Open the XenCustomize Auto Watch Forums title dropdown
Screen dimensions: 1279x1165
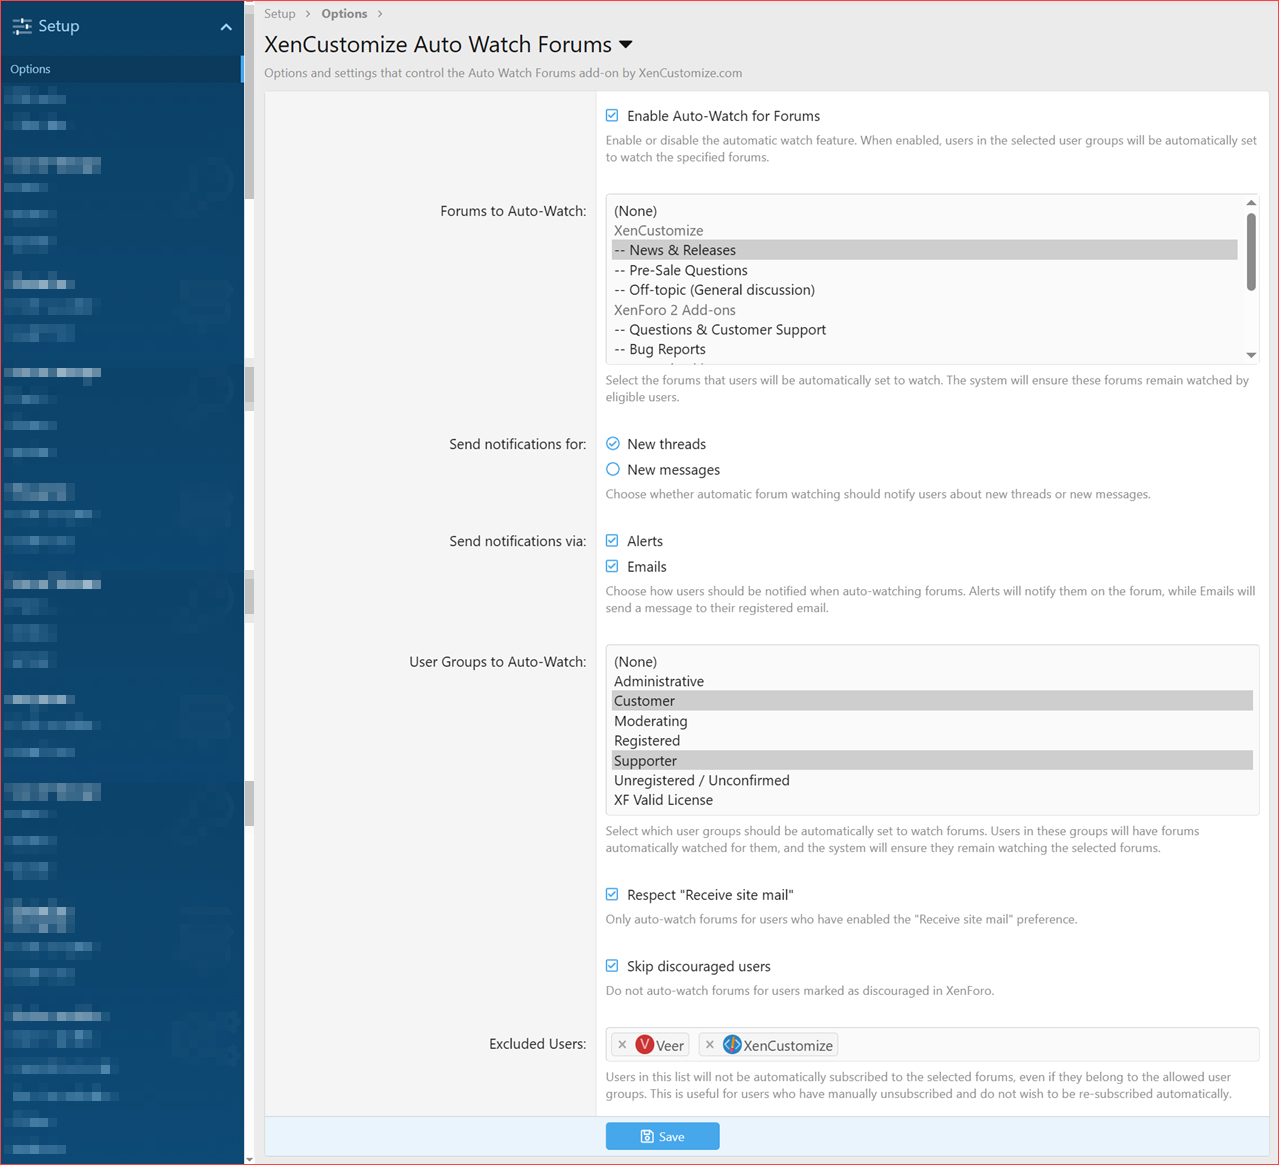(625, 44)
